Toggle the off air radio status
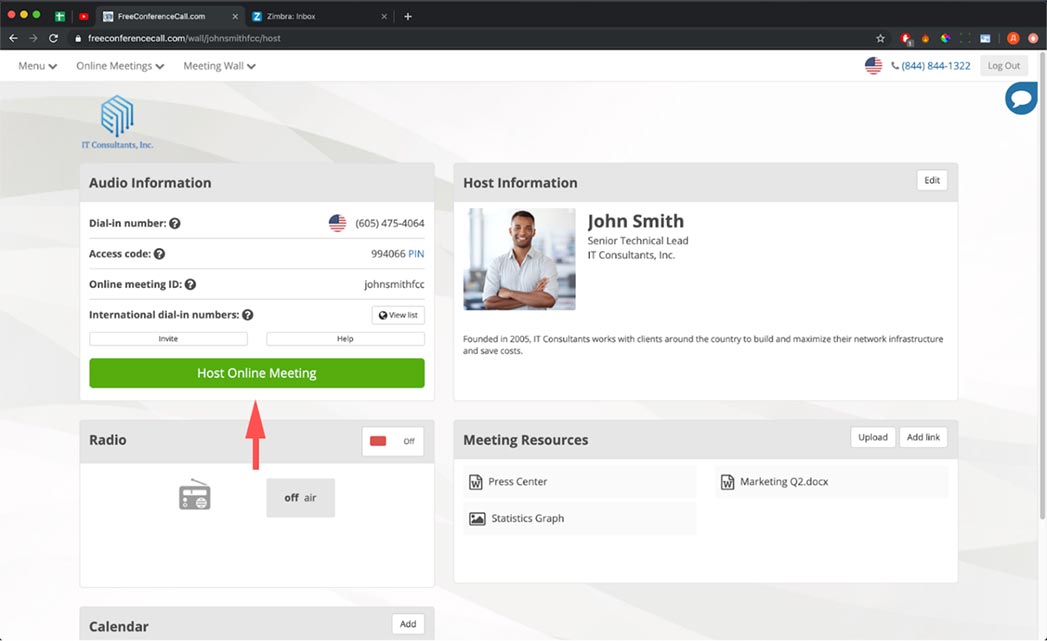1047x641 pixels. (x=300, y=497)
